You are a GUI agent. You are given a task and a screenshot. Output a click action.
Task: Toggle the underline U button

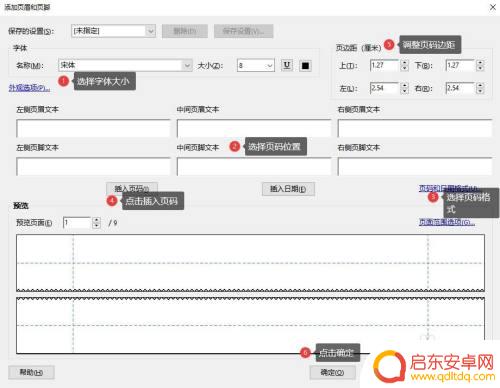click(x=287, y=65)
